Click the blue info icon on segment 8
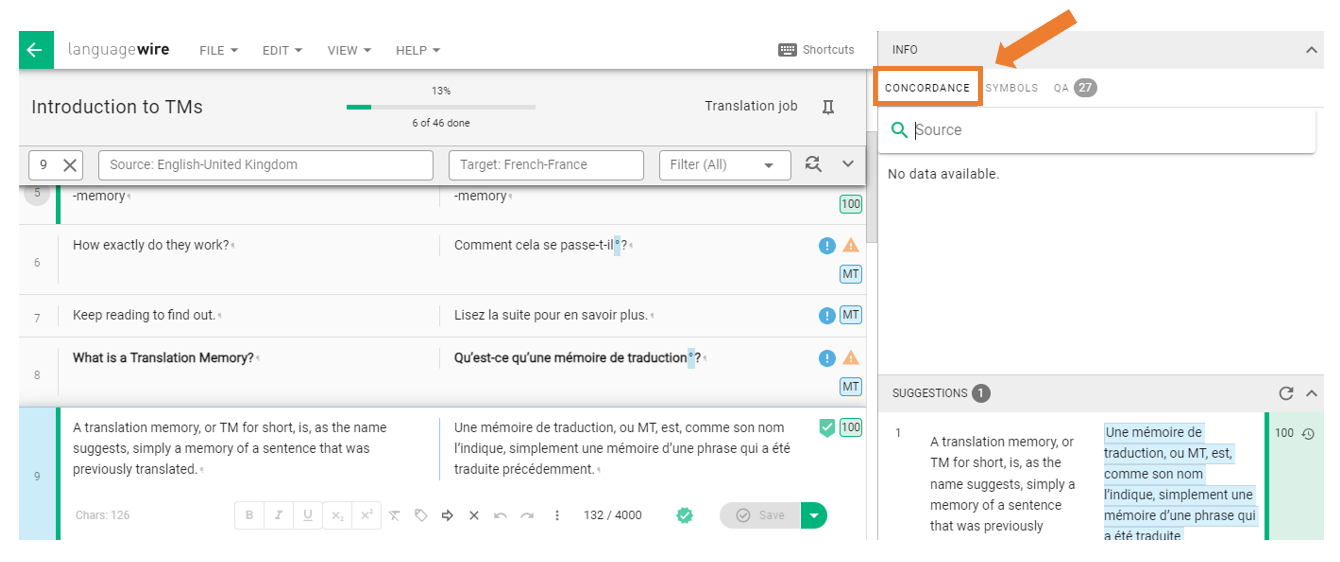The width and height of the screenshot is (1340, 562). (x=827, y=358)
